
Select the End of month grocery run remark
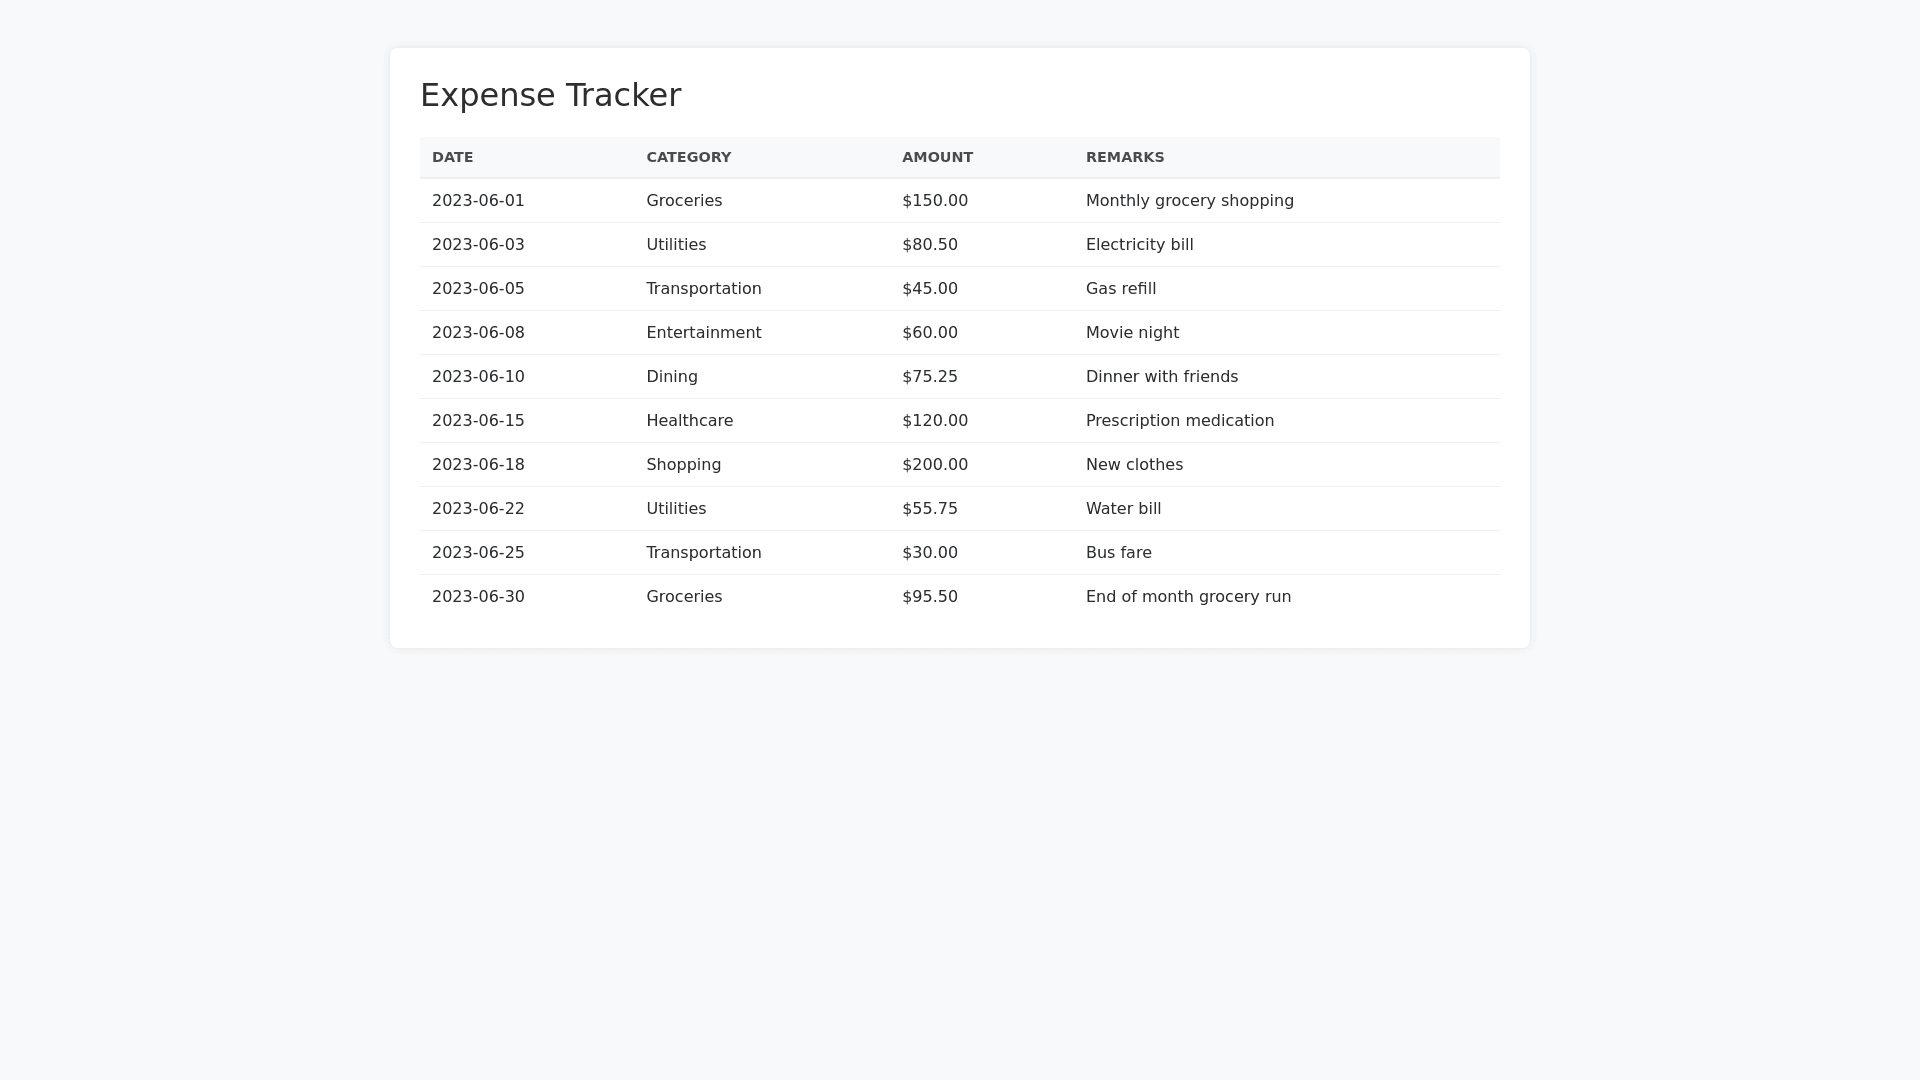click(x=1188, y=597)
